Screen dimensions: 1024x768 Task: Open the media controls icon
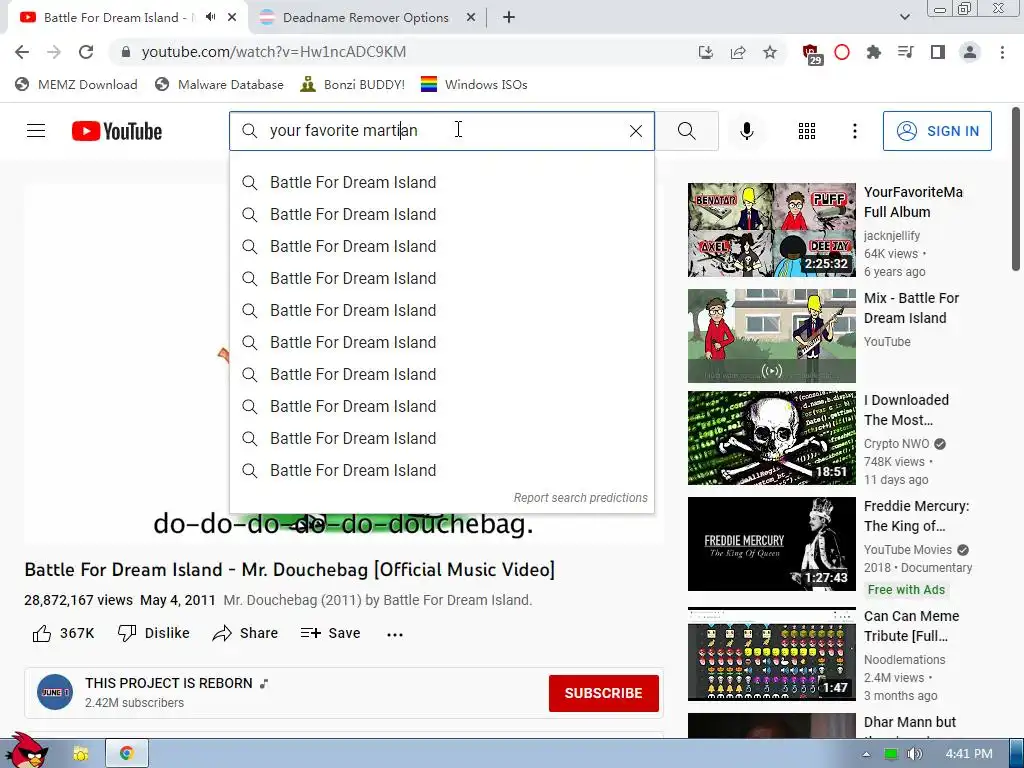906,52
